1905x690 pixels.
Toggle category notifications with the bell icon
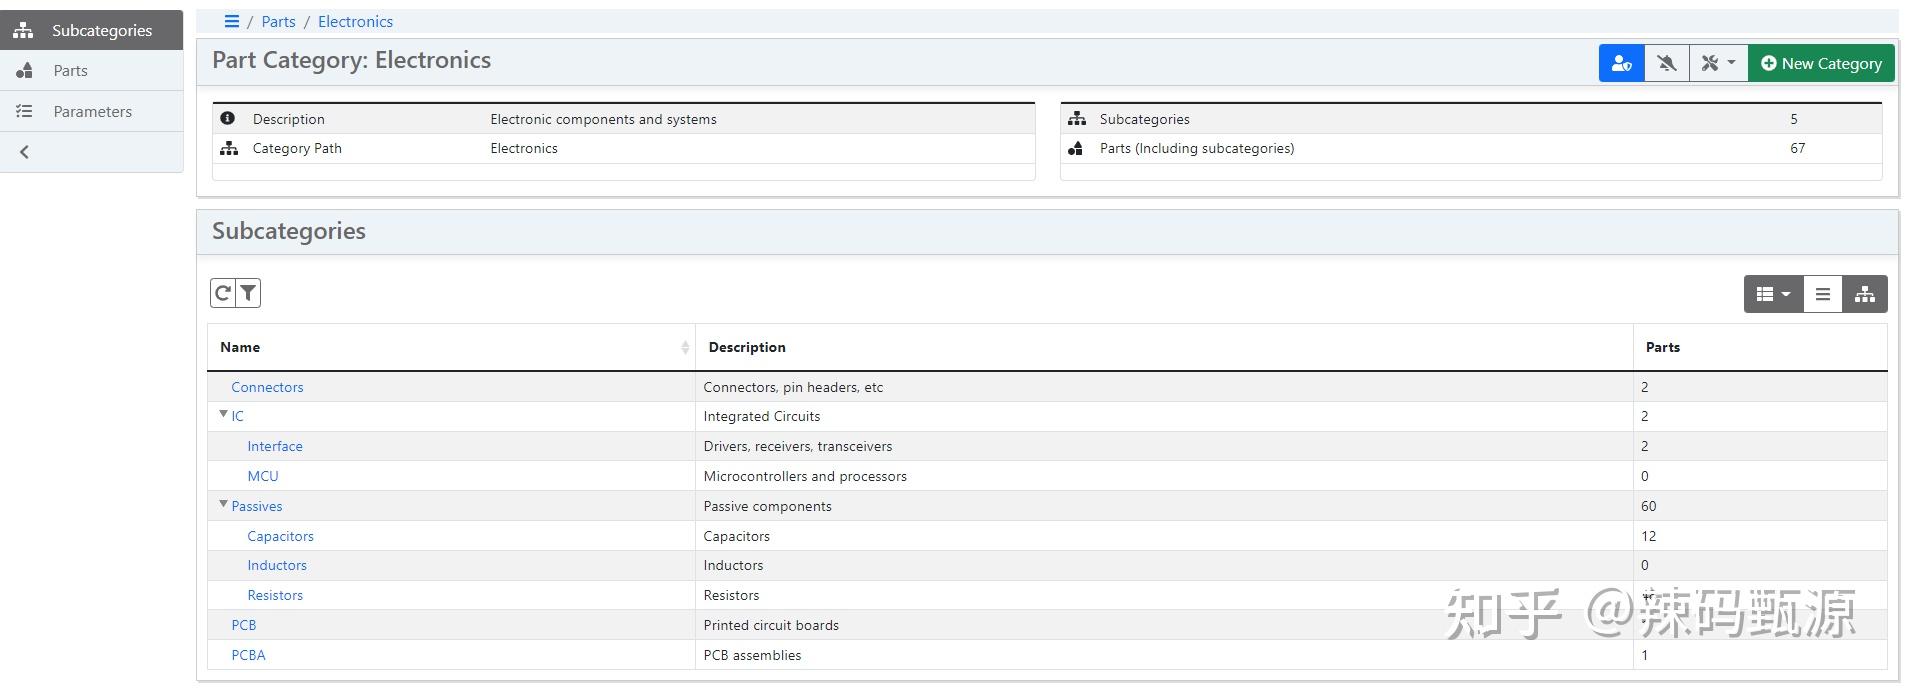click(x=1666, y=63)
